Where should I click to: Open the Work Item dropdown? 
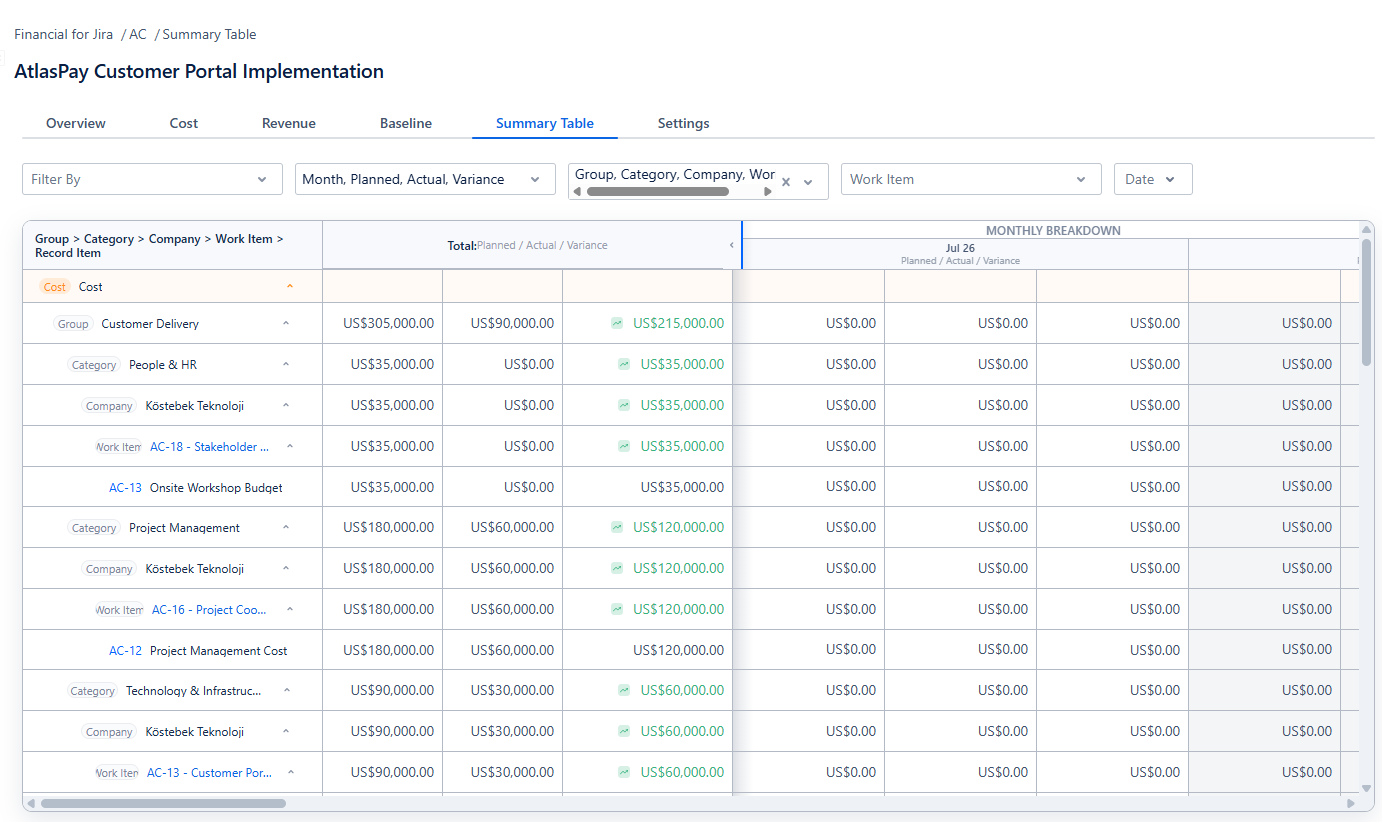coord(971,180)
